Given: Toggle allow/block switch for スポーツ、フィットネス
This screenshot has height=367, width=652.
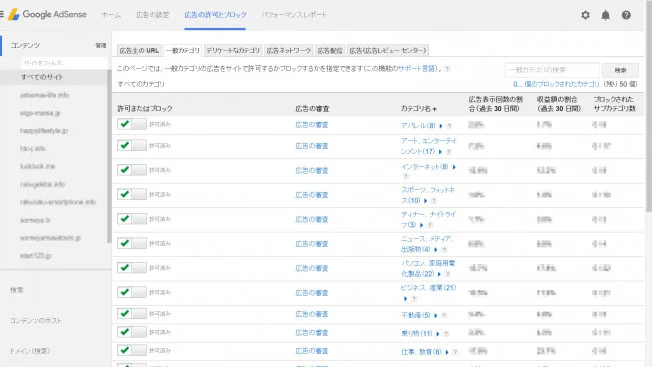Looking at the screenshot, I should tap(132, 194).
